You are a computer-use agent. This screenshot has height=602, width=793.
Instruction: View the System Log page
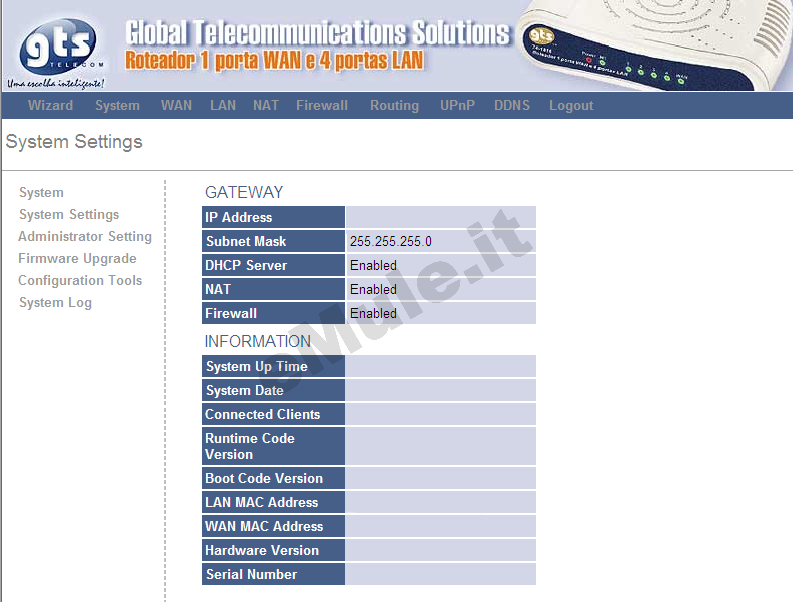tap(55, 303)
